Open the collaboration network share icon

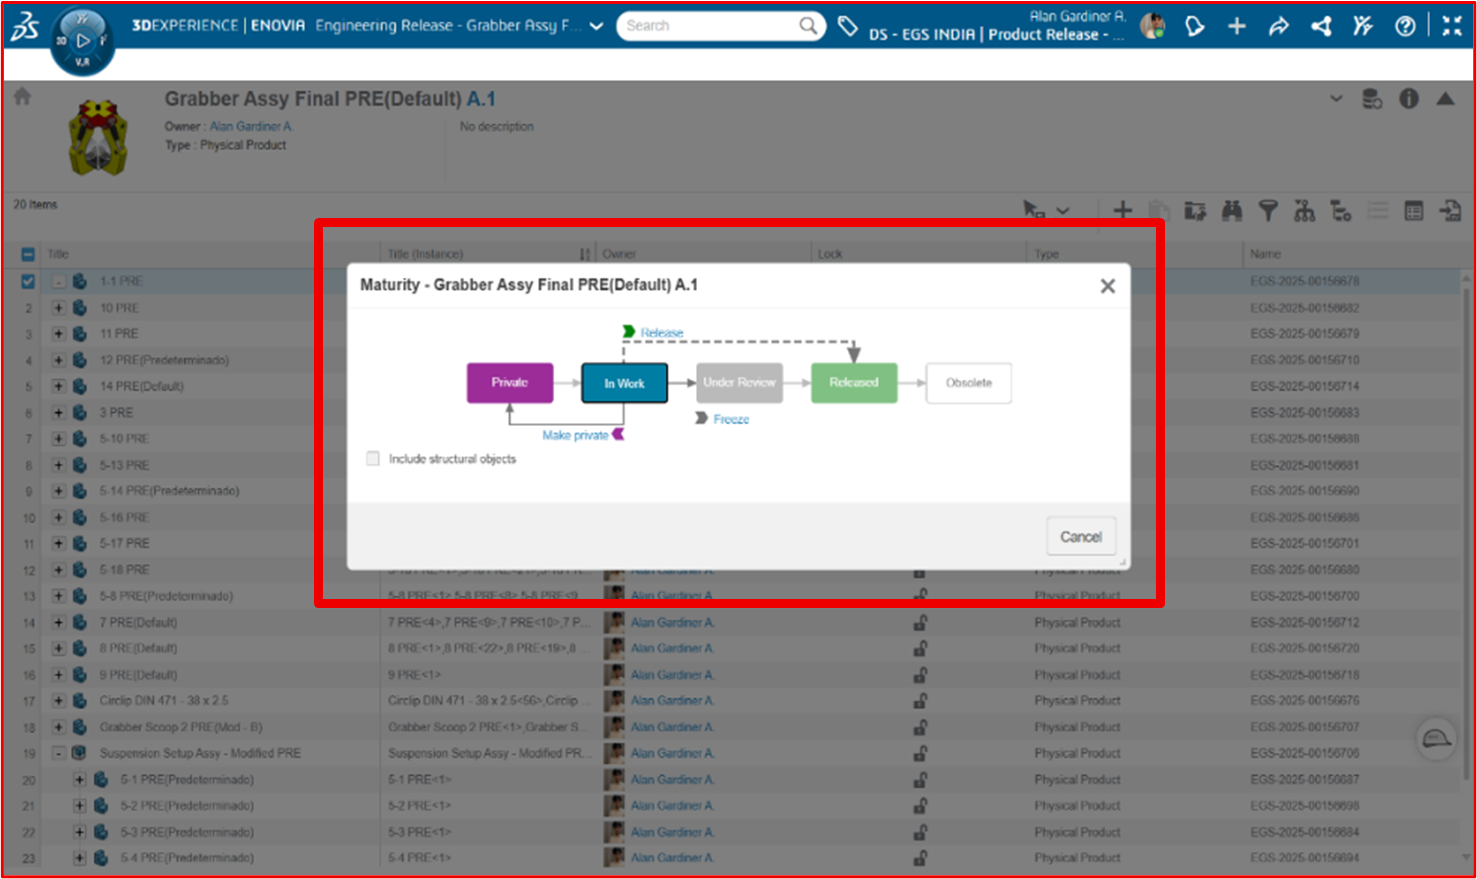coord(1321,26)
